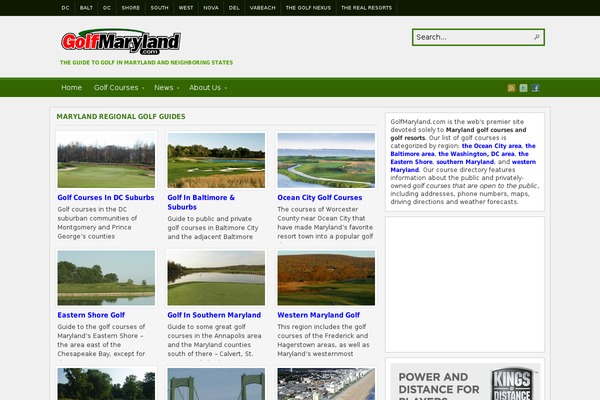Open the SOUTH top bar link
Image resolution: width=600 pixels, height=400 pixels.
[x=159, y=8]
